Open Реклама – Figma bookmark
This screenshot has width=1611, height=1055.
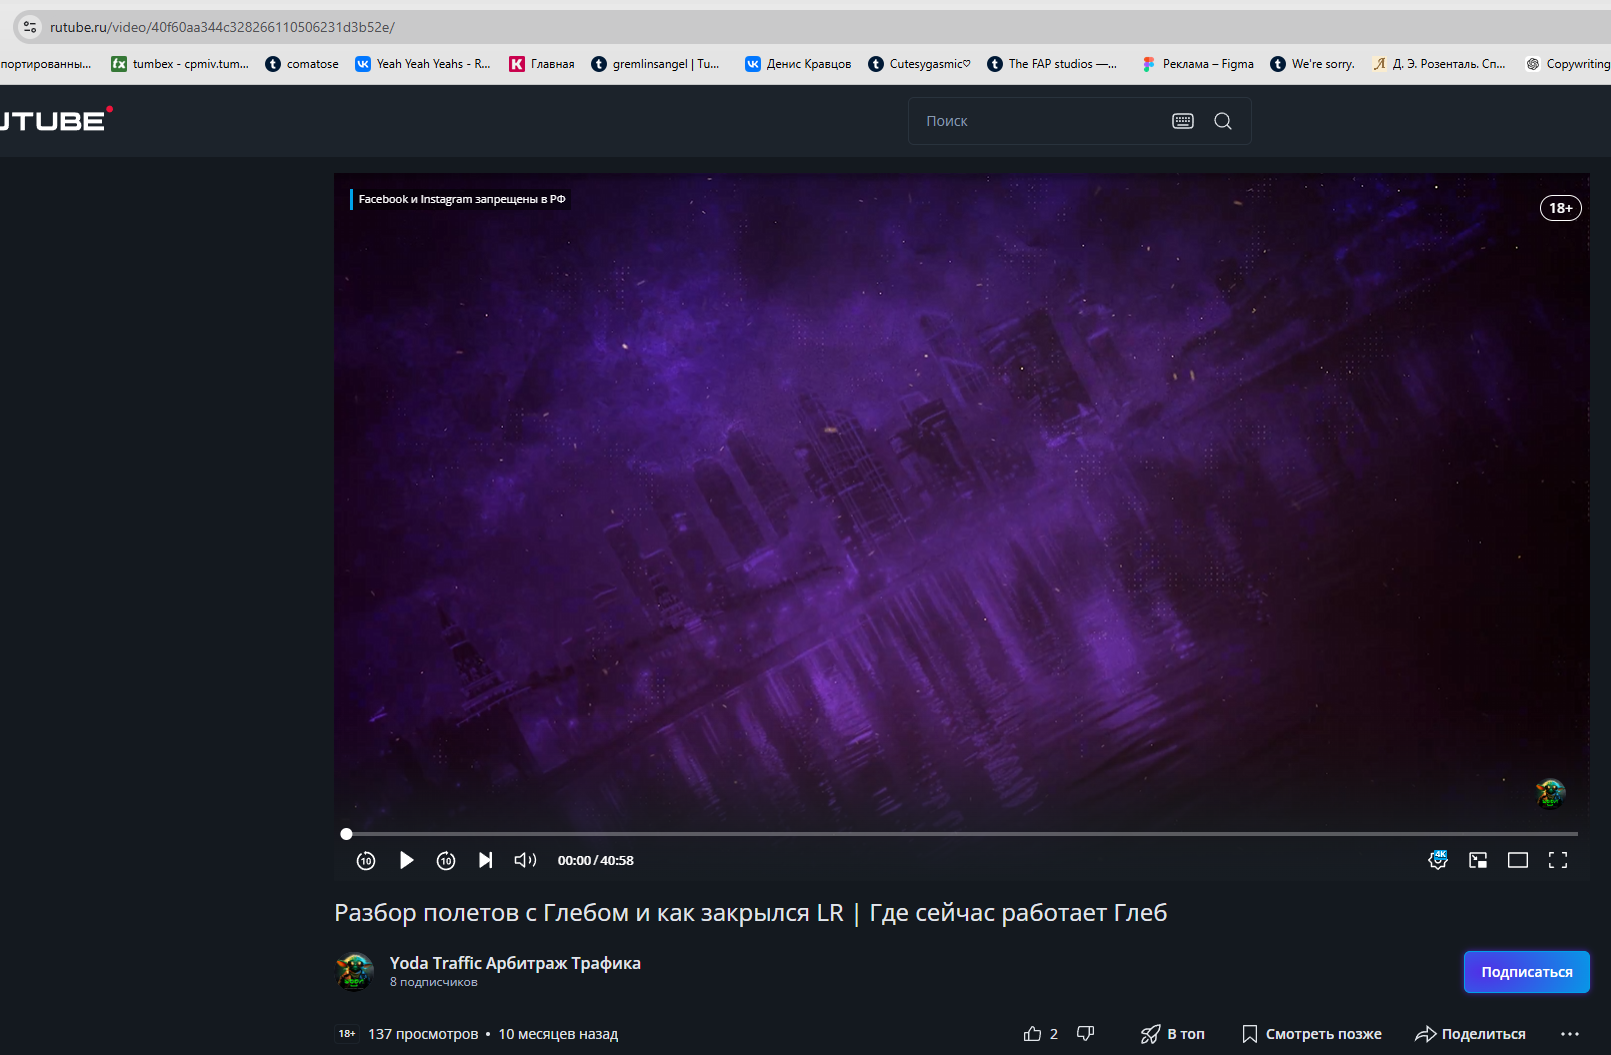tap(1197, 64)
